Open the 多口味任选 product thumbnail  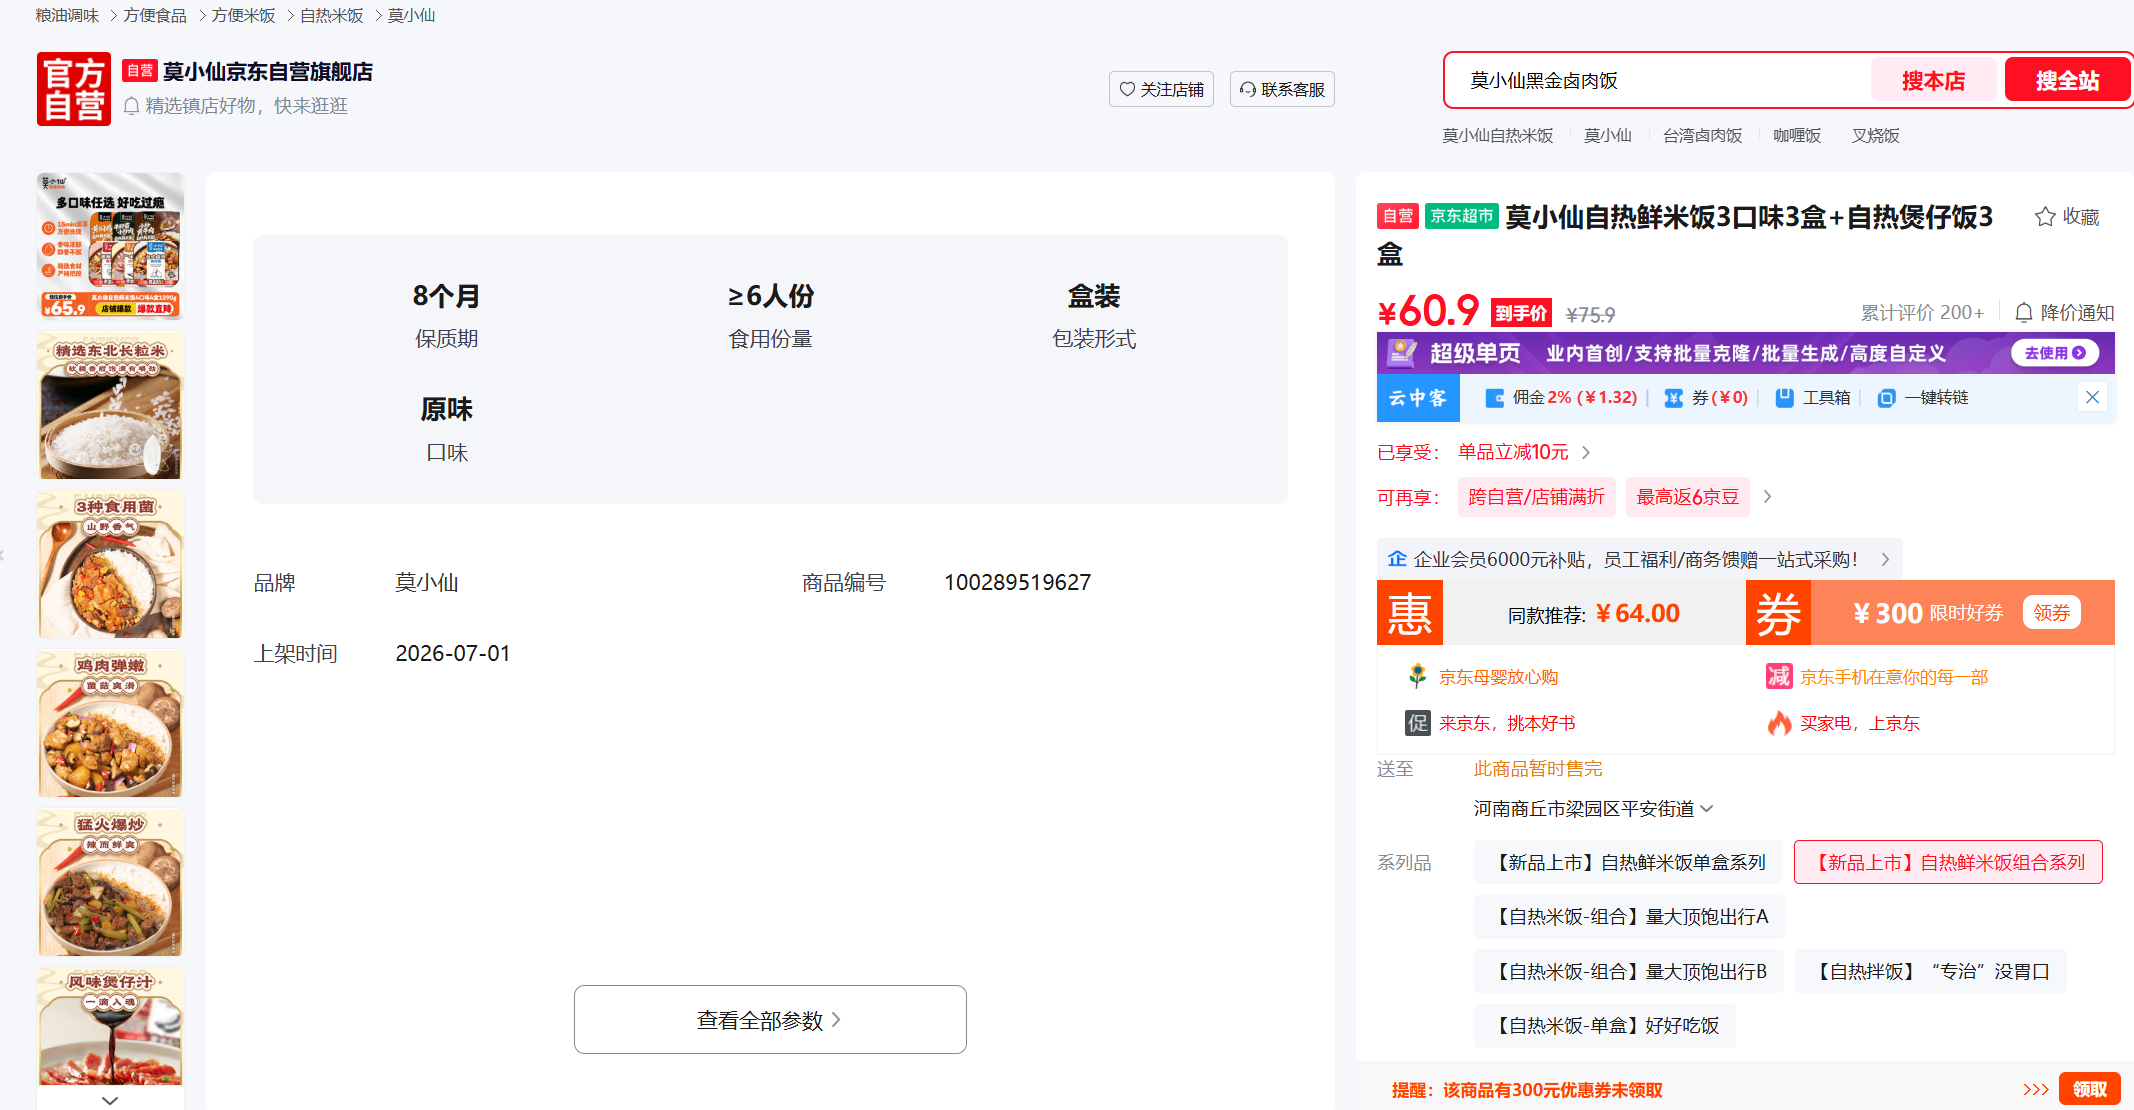(x=110, y=246)
